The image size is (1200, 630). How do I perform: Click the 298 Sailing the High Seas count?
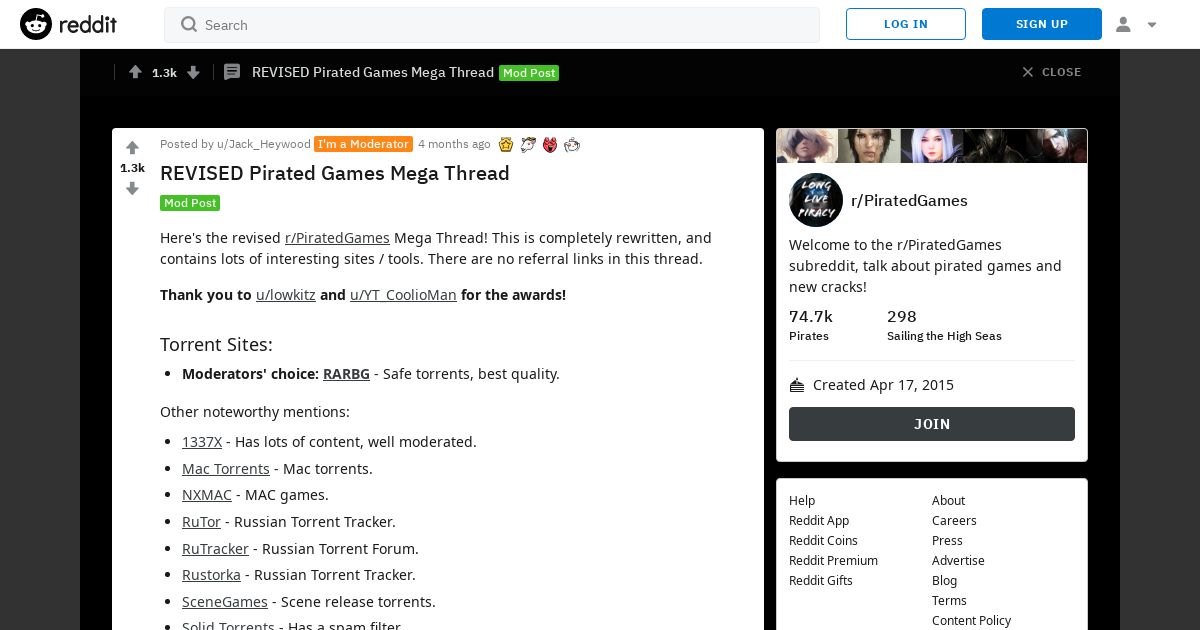coord(944,325)
